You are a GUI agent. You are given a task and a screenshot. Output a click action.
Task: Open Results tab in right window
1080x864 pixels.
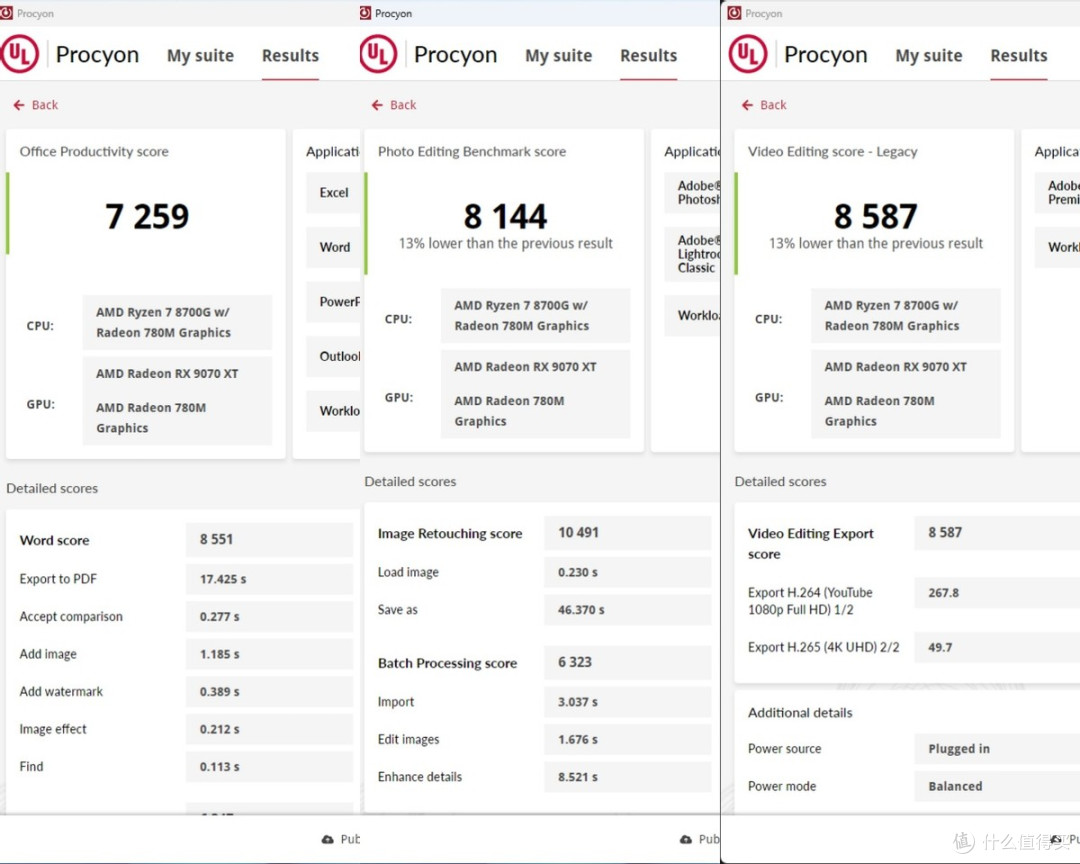click(1019, 55)
